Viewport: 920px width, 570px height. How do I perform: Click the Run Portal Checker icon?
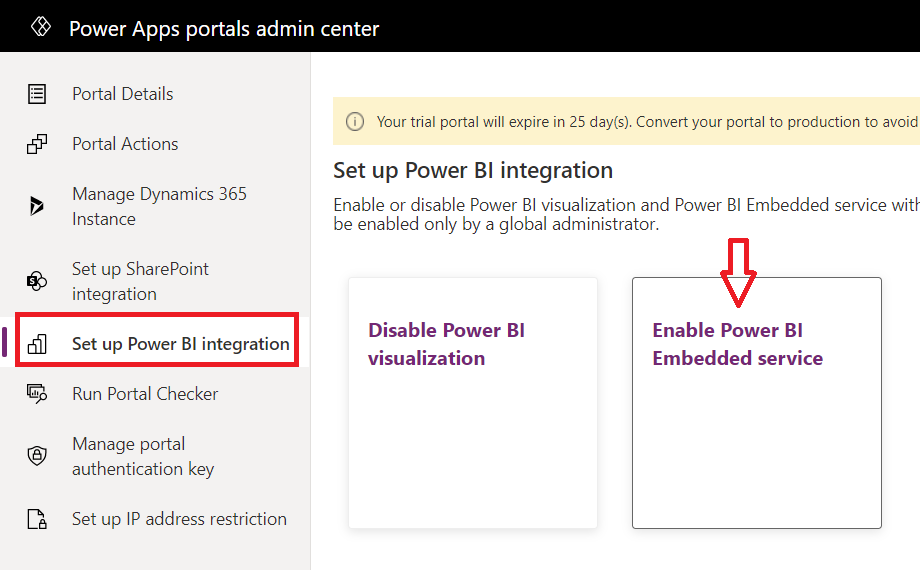[x=37, y=394]
